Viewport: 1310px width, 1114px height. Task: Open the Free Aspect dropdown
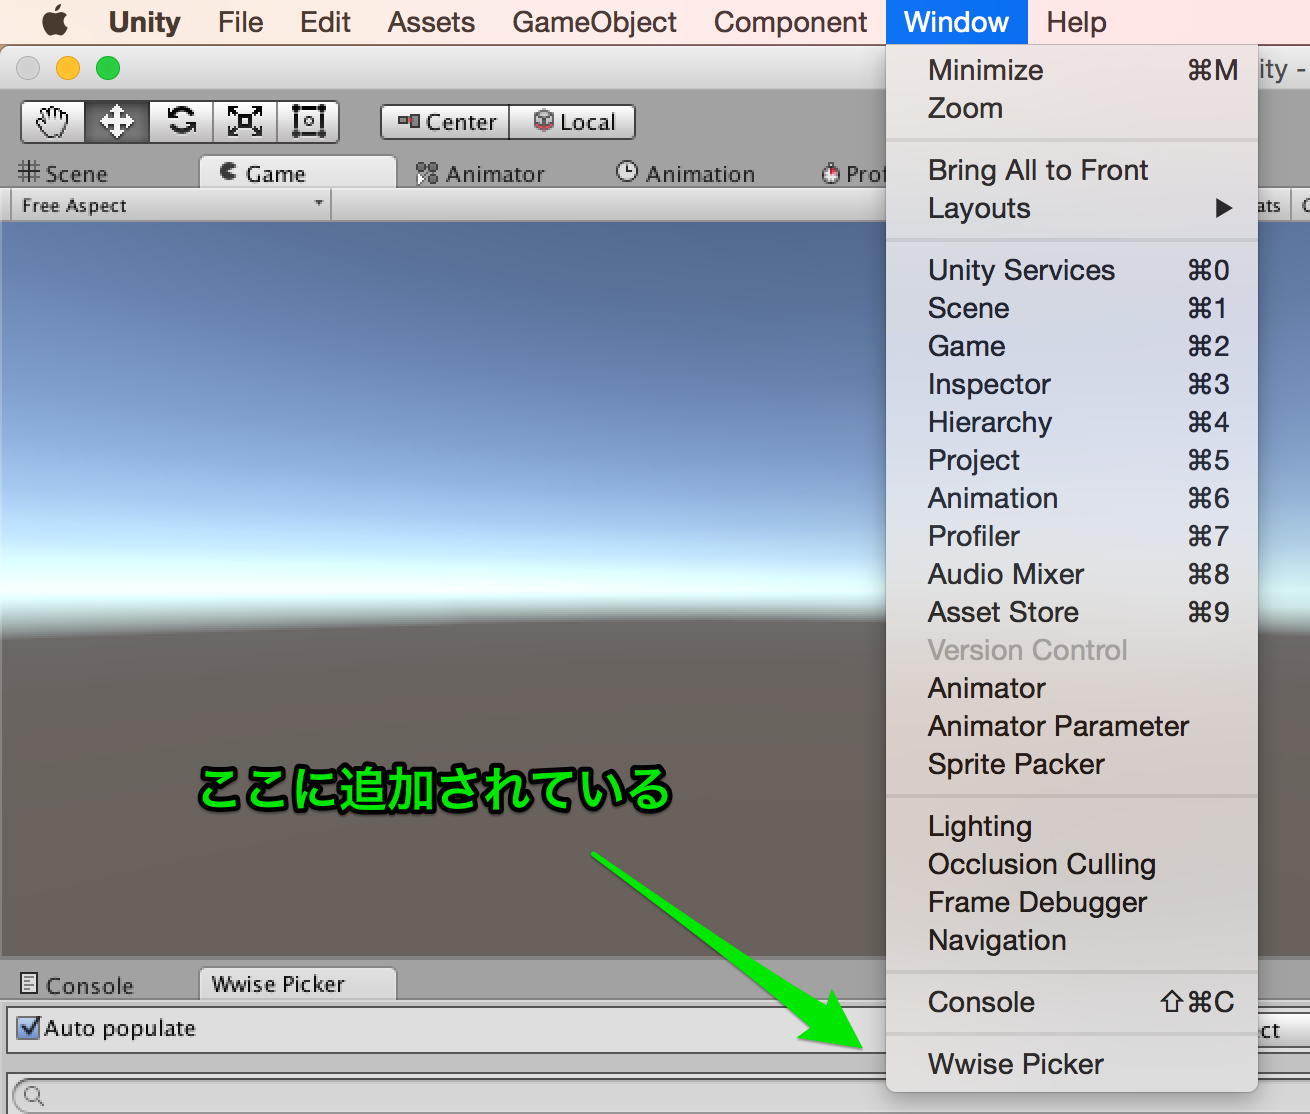point(170,205)
